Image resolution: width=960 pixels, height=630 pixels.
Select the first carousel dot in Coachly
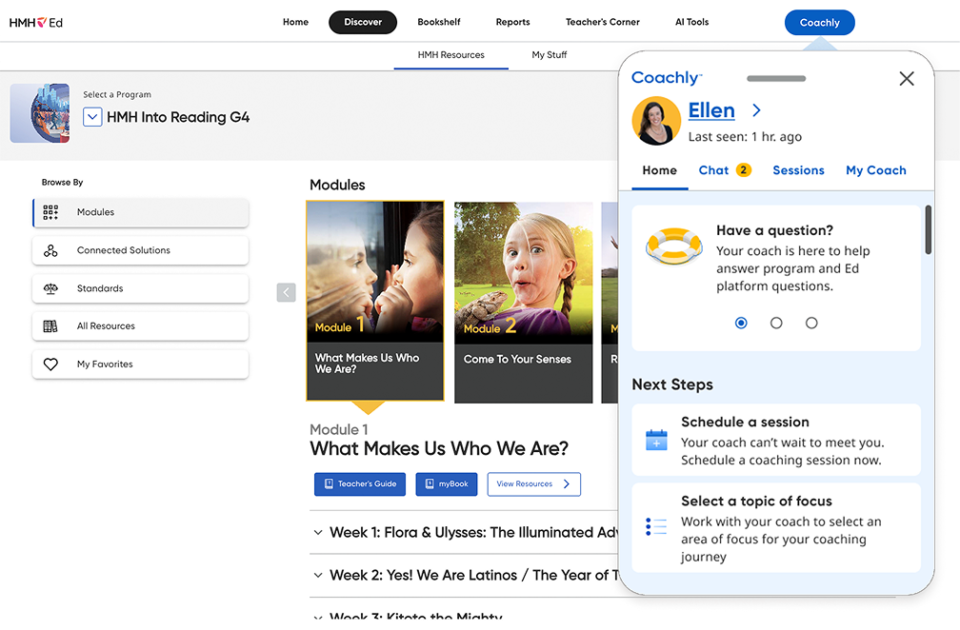(741, 323)
